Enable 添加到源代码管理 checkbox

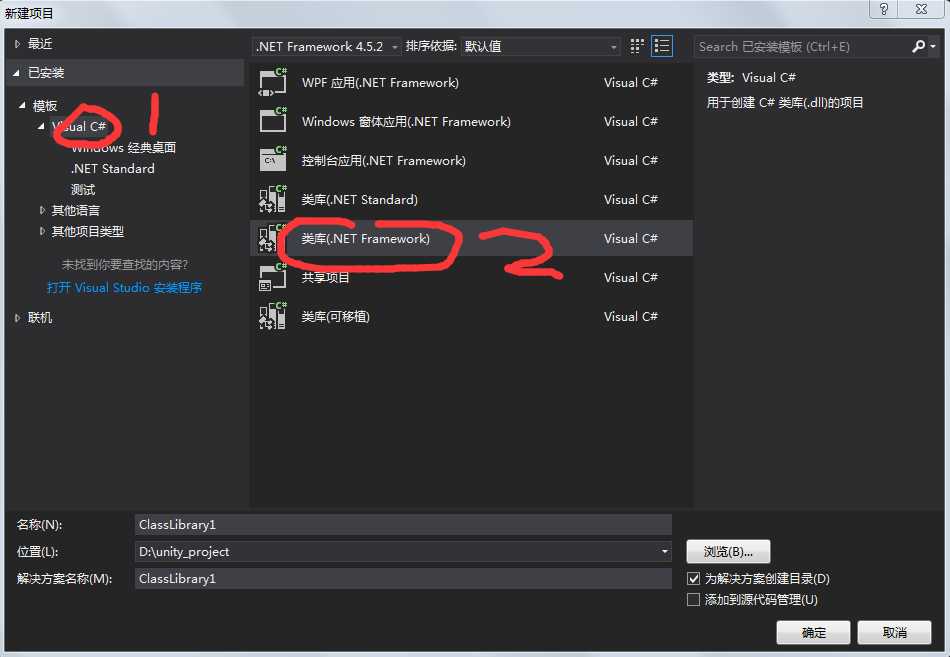[694, 599]
